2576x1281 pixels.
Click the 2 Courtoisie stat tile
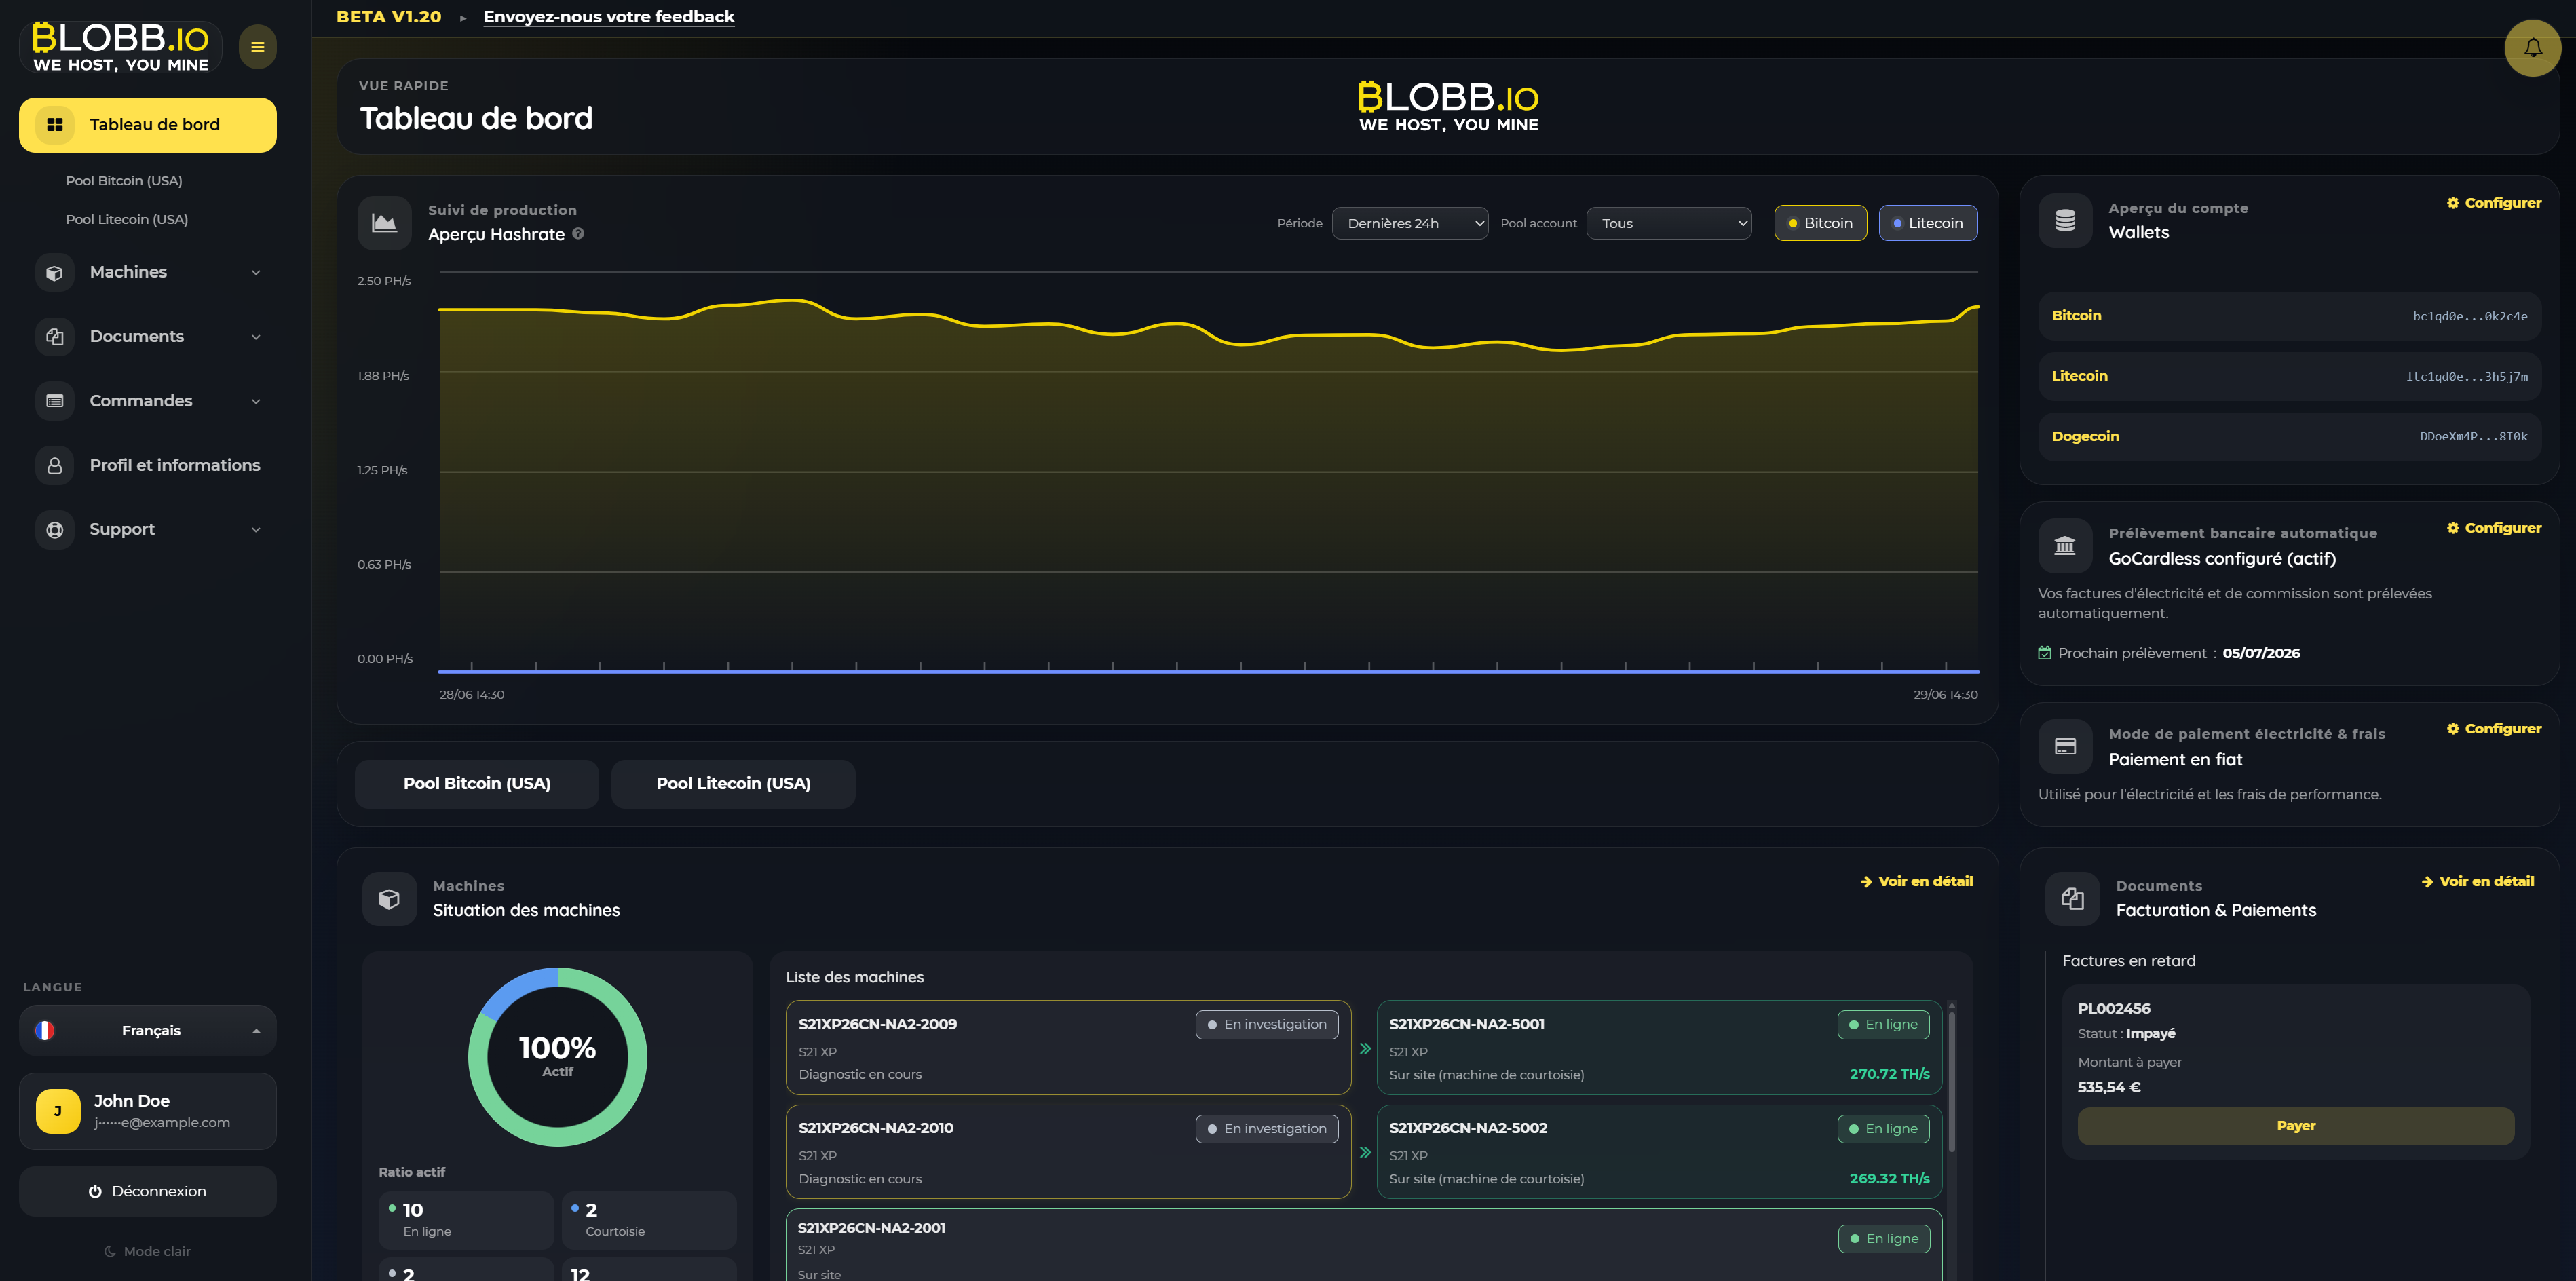pyautogui.click(x=649, y=1220)
